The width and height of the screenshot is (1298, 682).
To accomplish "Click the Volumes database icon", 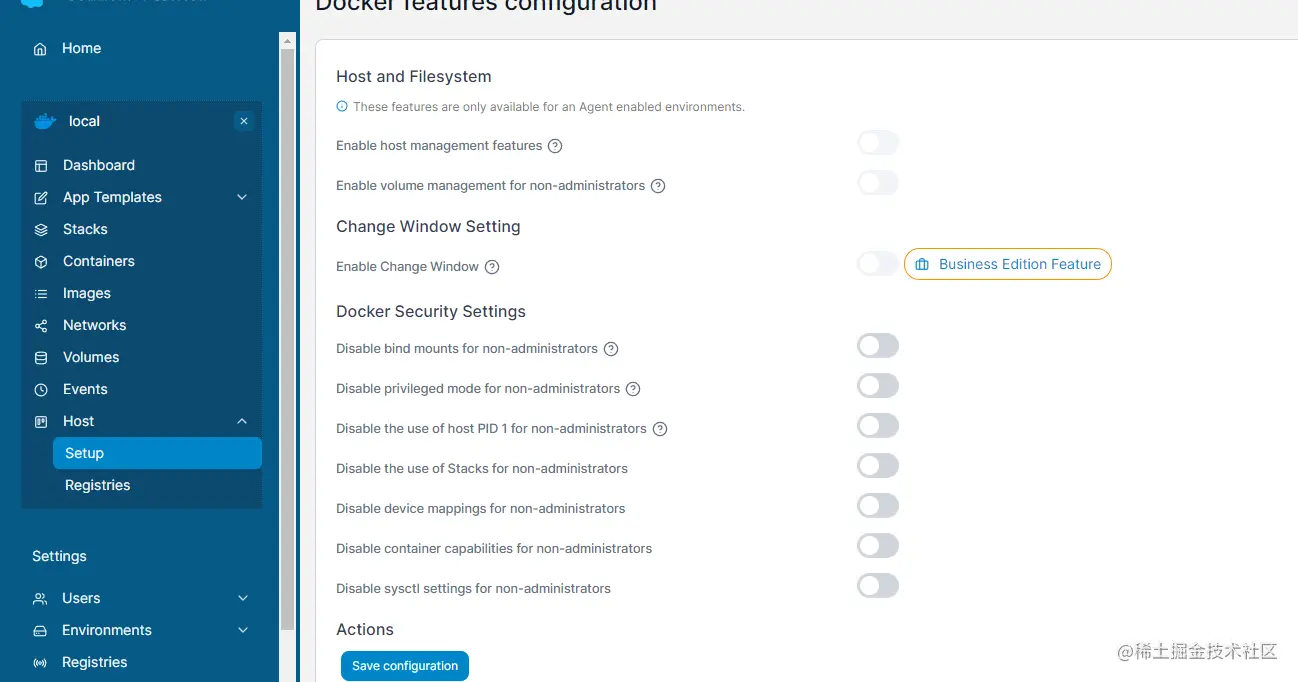I will pyautogui.click(x=41, y=358).
